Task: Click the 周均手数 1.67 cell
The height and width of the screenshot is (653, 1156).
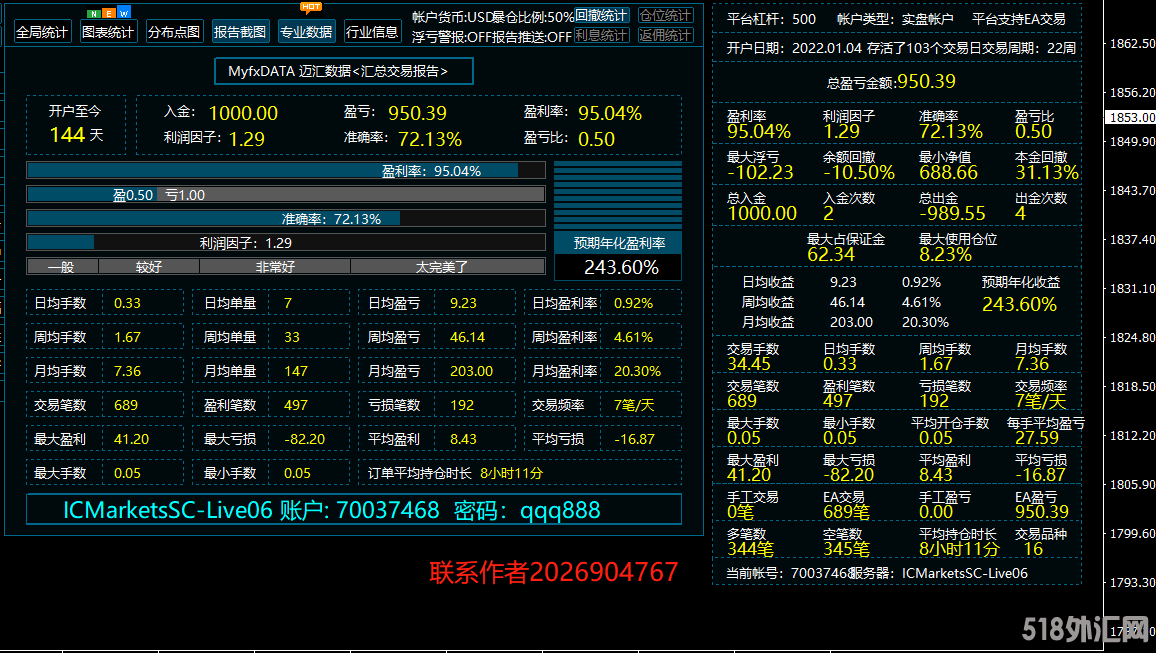Action: (105, 337)
